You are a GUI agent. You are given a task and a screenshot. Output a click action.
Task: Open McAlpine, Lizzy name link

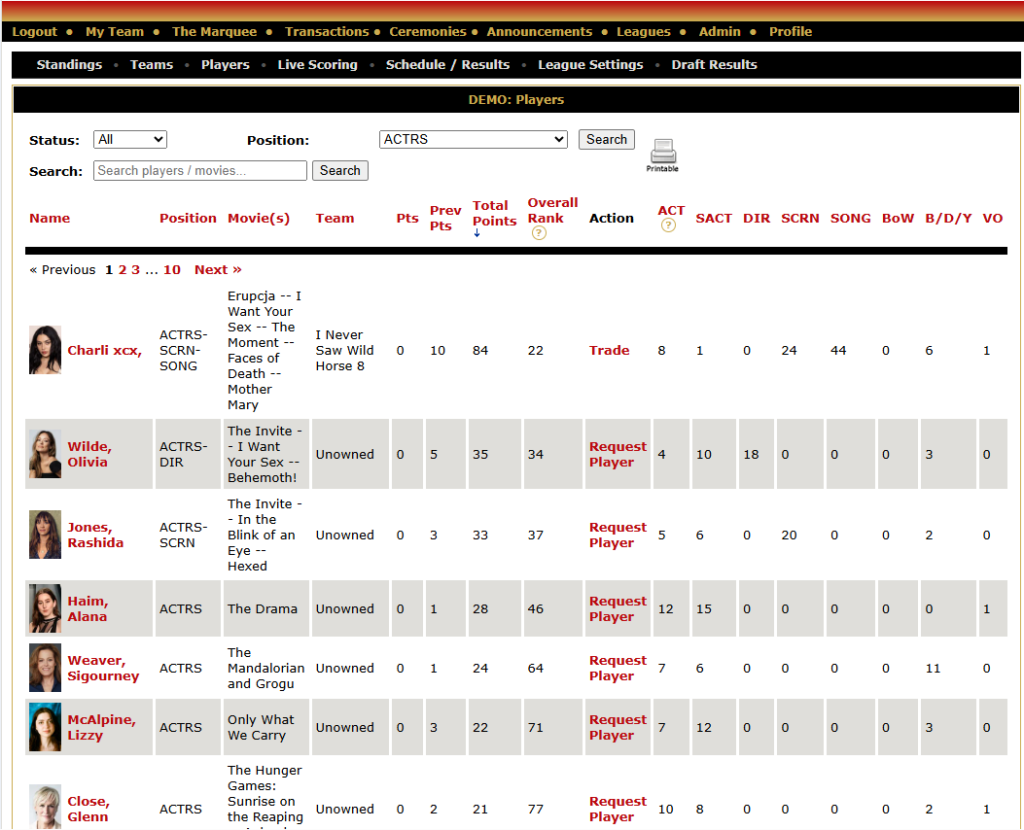tap(101, 727)
